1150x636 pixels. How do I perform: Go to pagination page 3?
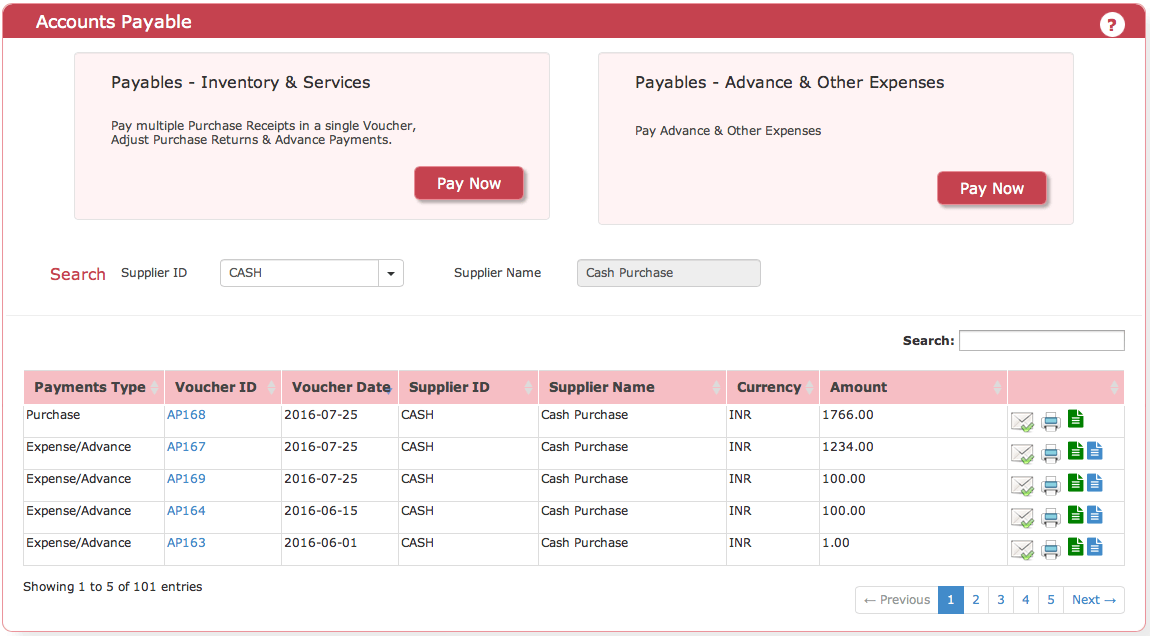[1000, 600]
